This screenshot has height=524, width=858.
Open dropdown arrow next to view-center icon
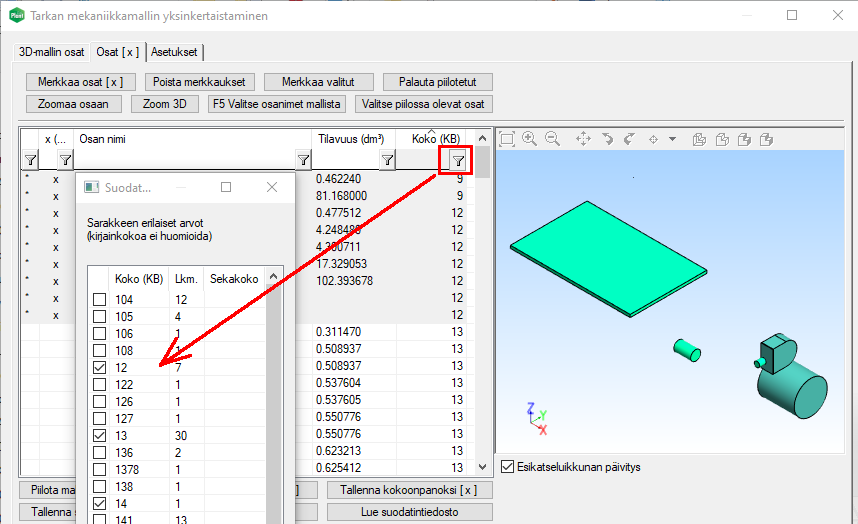click(672, 139)
